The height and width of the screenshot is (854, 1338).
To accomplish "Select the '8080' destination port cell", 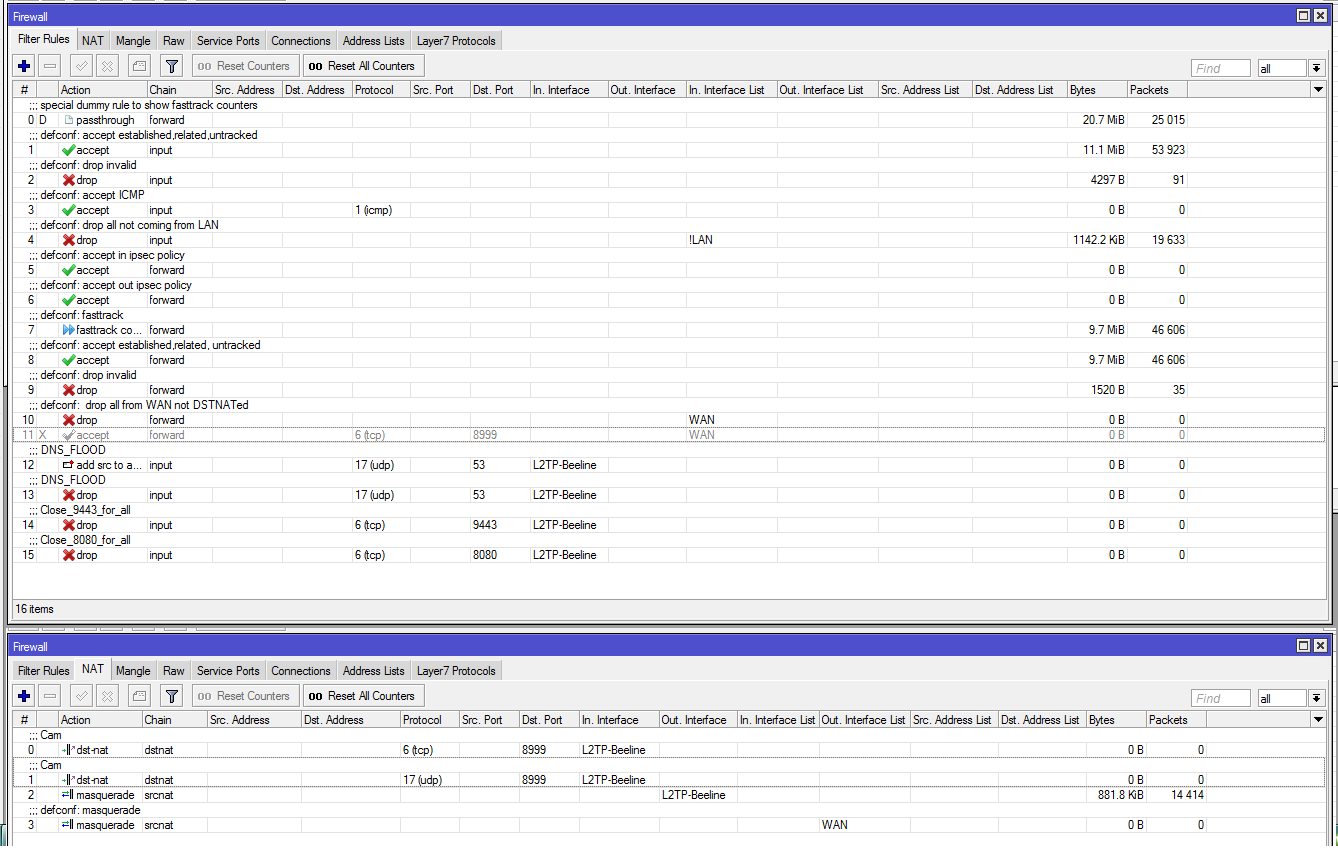I will tap(500, 555).
